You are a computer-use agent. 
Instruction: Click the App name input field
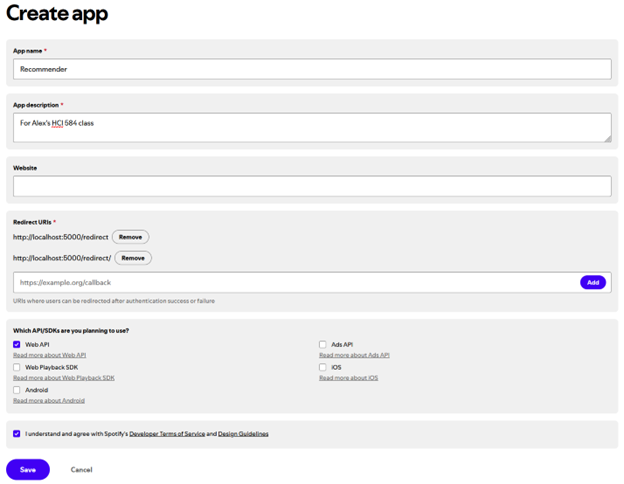(312, 69)
